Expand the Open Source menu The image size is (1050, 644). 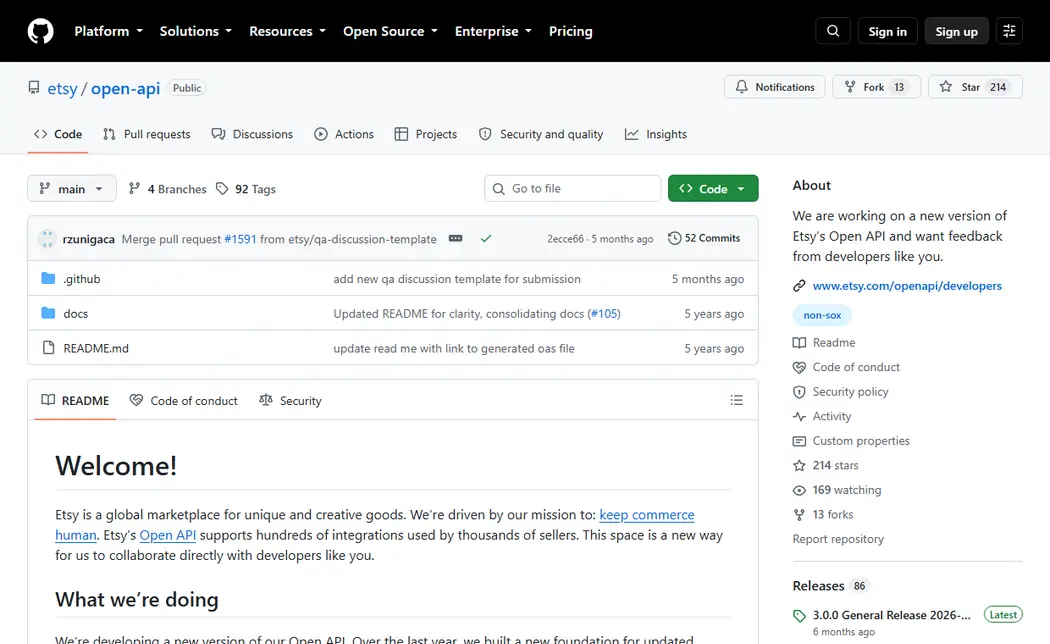[x=390, y=31]
